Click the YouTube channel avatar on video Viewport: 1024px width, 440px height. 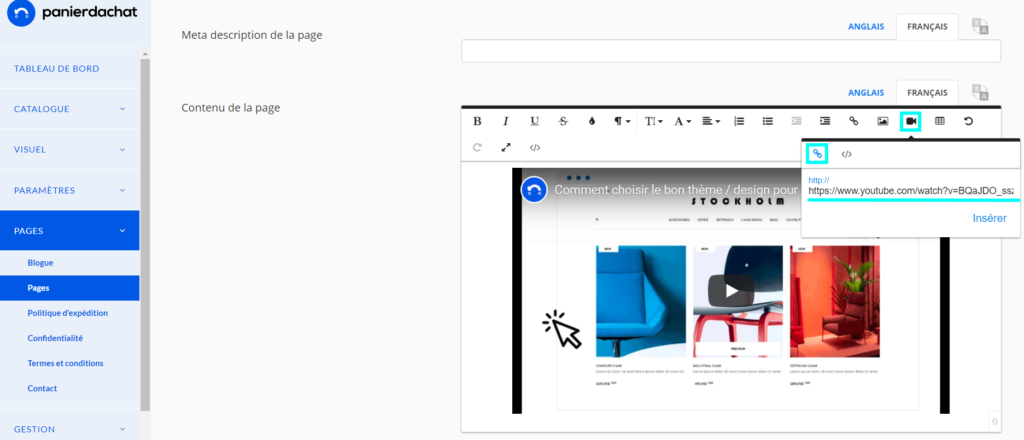(x=534, y=189)
